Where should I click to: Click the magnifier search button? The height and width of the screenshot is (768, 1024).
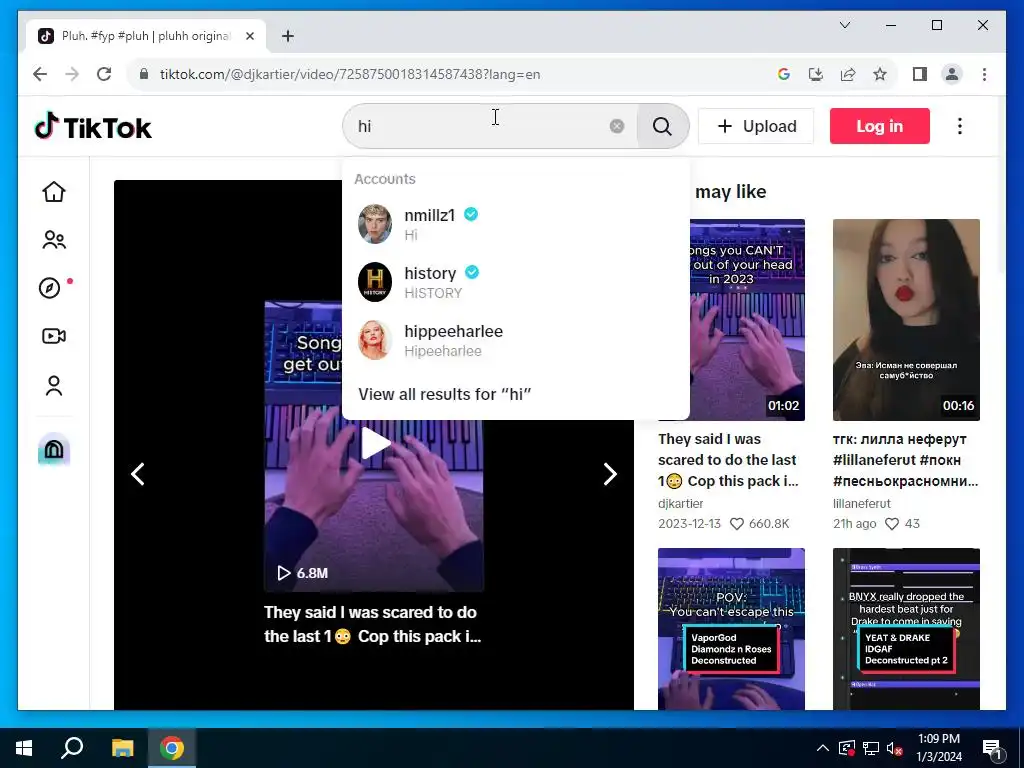pos(662,126)
